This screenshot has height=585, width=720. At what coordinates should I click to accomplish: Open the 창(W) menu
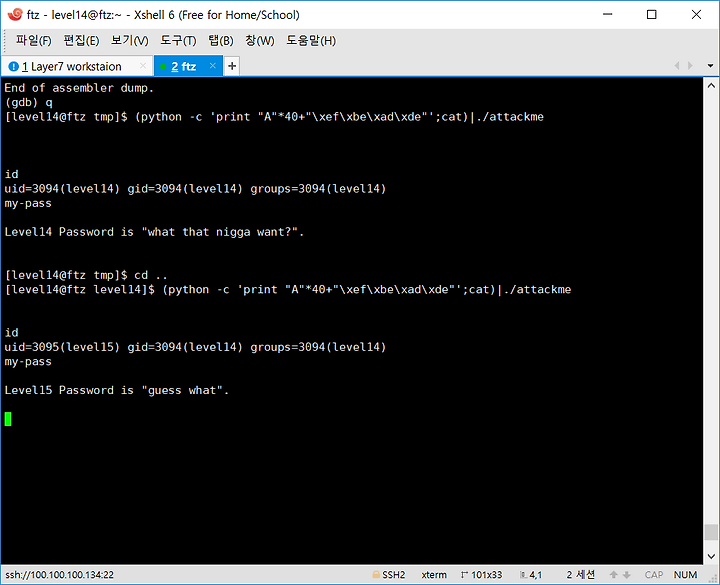tap(259, 41)
